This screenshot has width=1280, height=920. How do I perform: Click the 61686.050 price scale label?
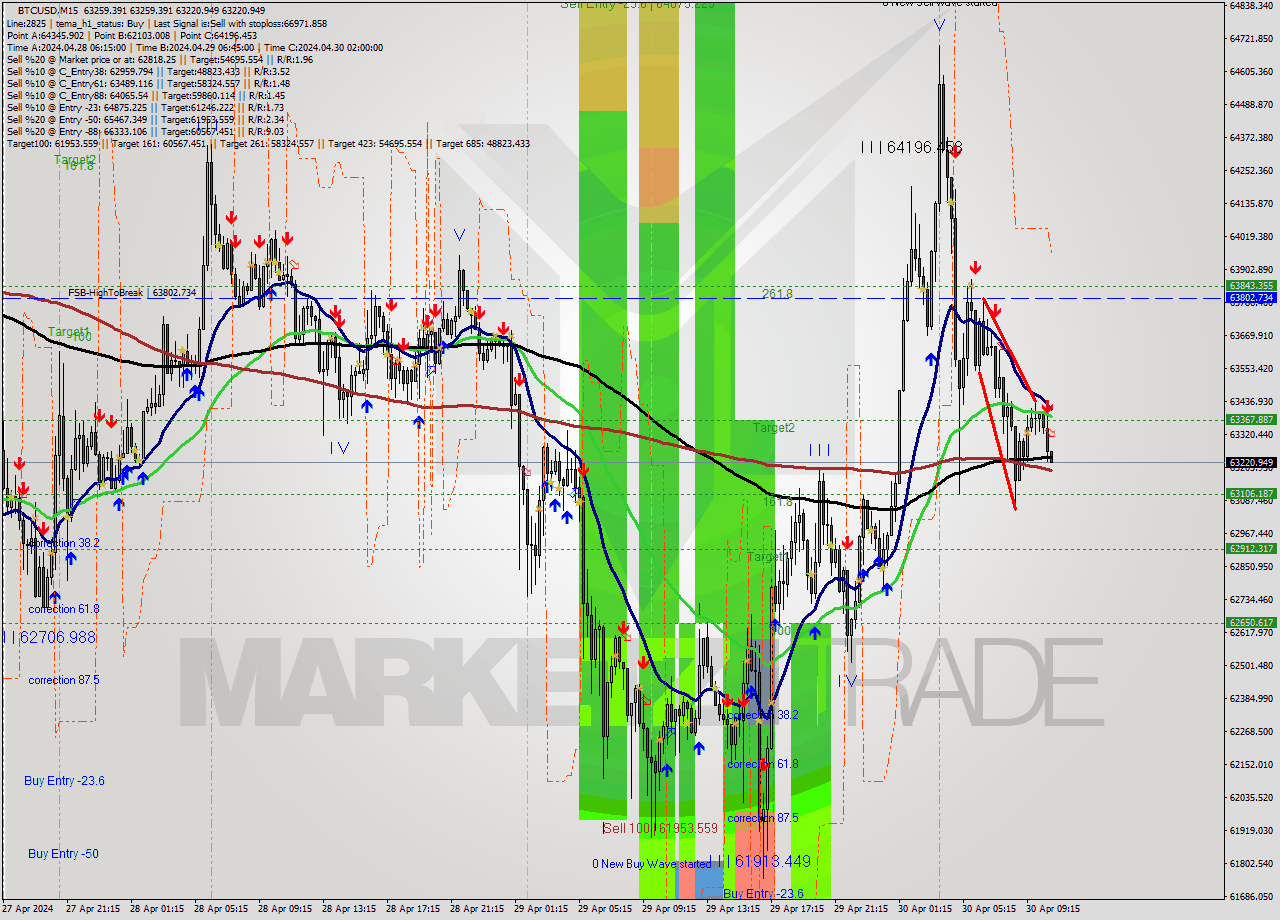pyautogui.click(x=1251, y=896)
